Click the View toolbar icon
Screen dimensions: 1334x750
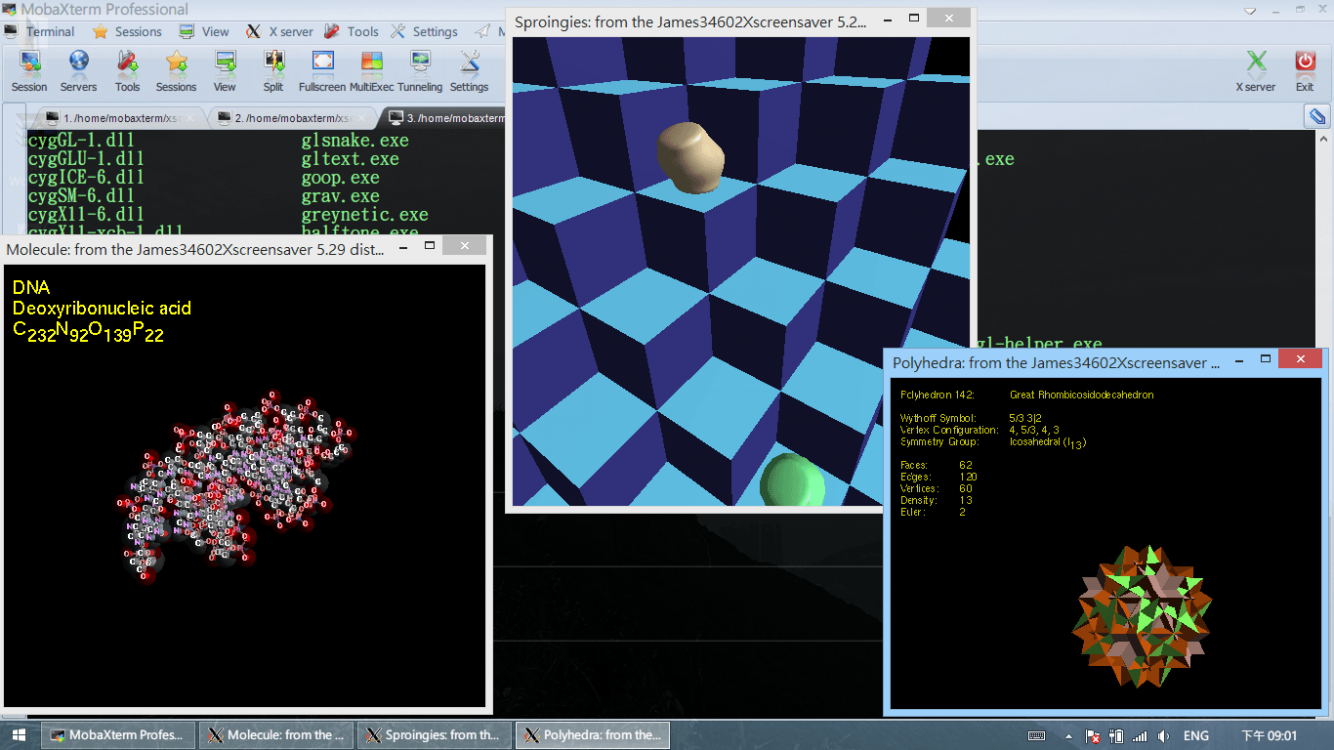click(x=225, y=71)
